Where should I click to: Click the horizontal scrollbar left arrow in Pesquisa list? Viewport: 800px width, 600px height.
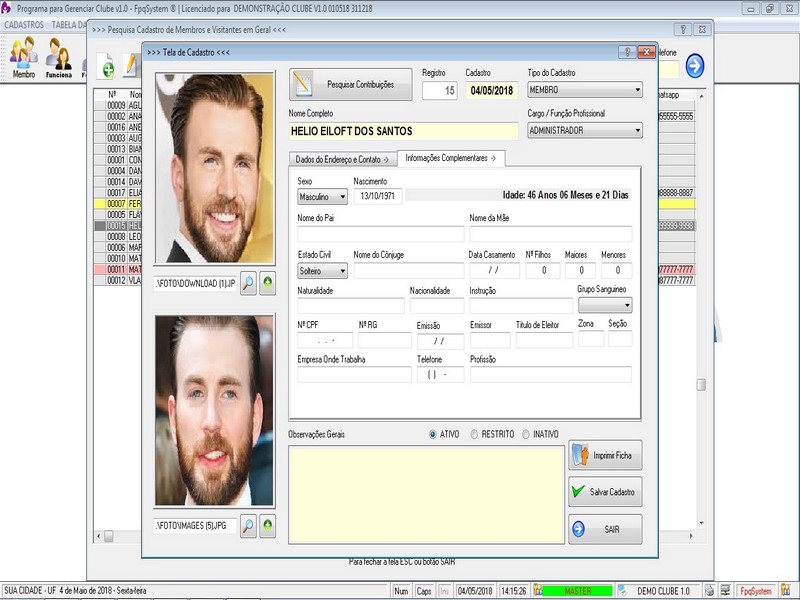99,536
